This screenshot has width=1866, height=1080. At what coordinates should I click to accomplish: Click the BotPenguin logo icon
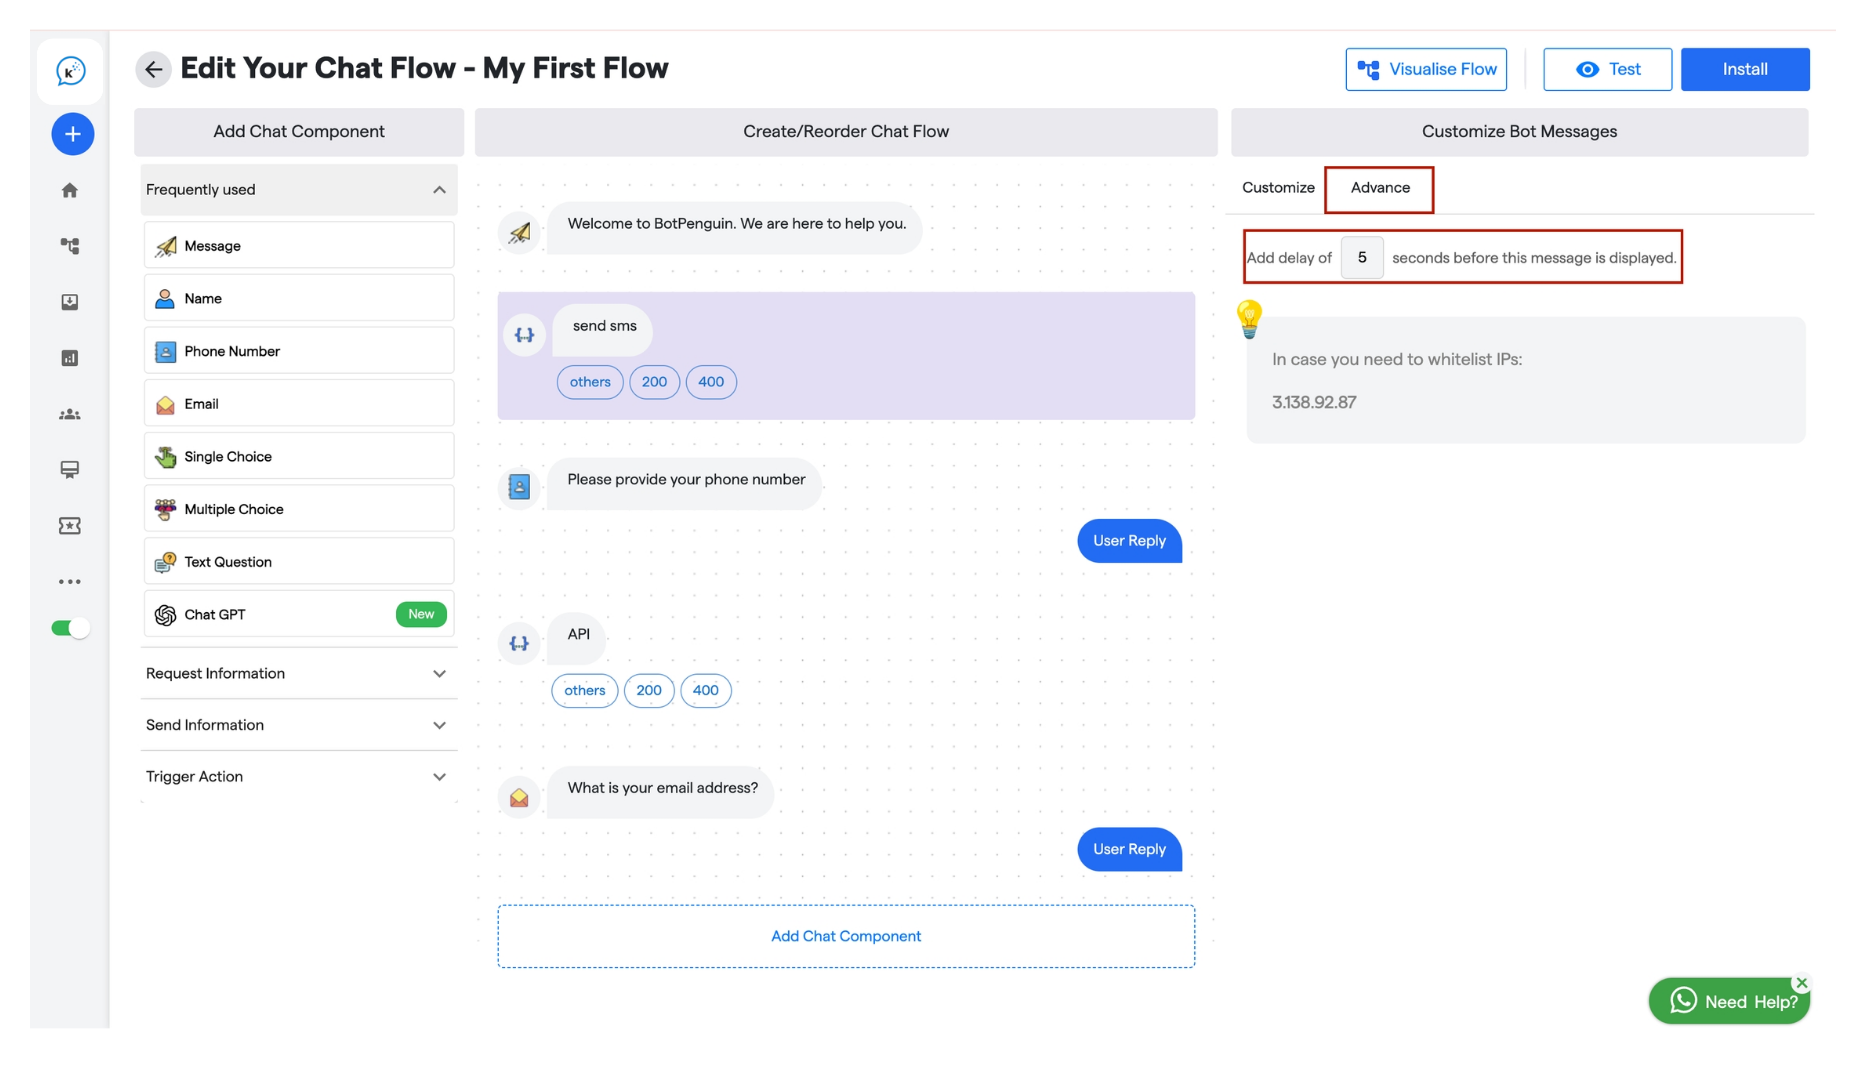point(70,71)
